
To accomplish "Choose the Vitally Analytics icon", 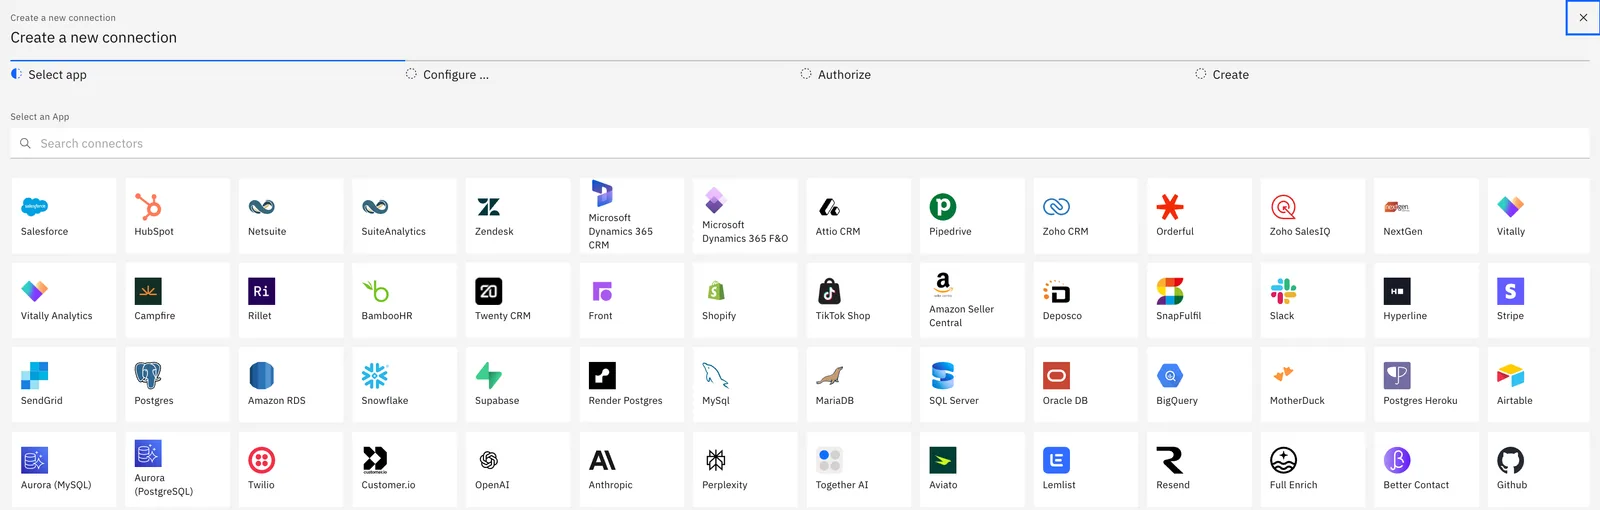I will [35, 291].
